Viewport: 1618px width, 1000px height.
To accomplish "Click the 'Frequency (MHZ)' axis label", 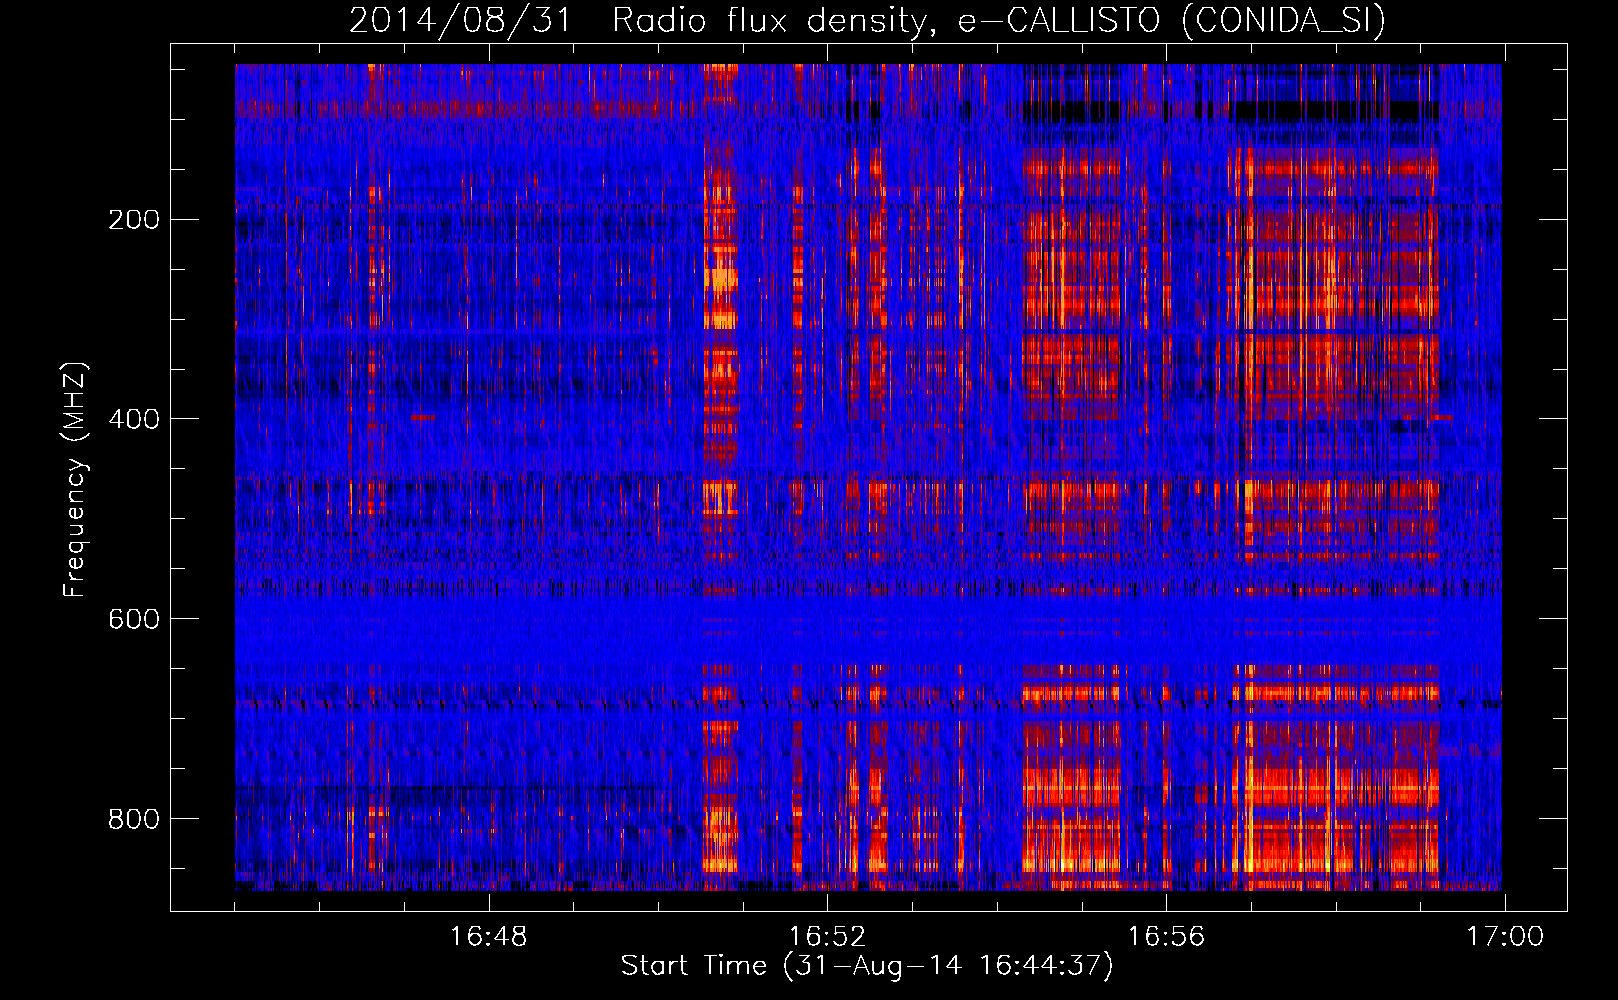I will coord(75,479).
